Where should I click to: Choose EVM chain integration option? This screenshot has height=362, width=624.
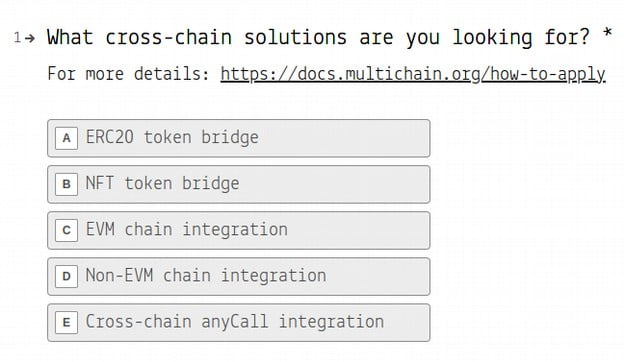239,230
